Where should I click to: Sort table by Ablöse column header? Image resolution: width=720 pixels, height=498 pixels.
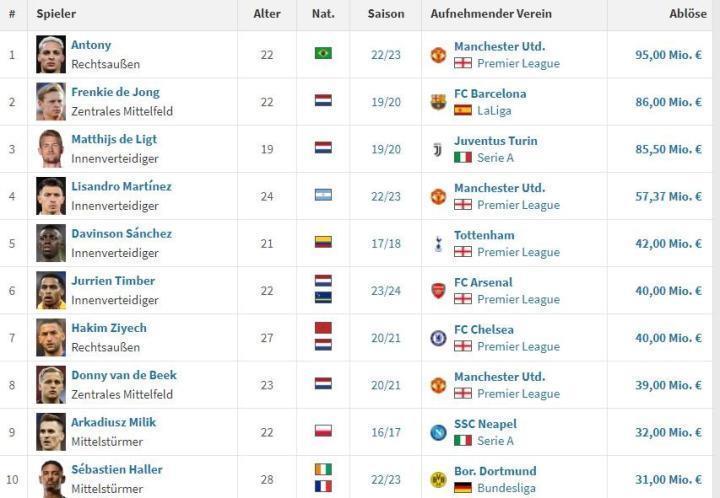(x=687, y=14)
